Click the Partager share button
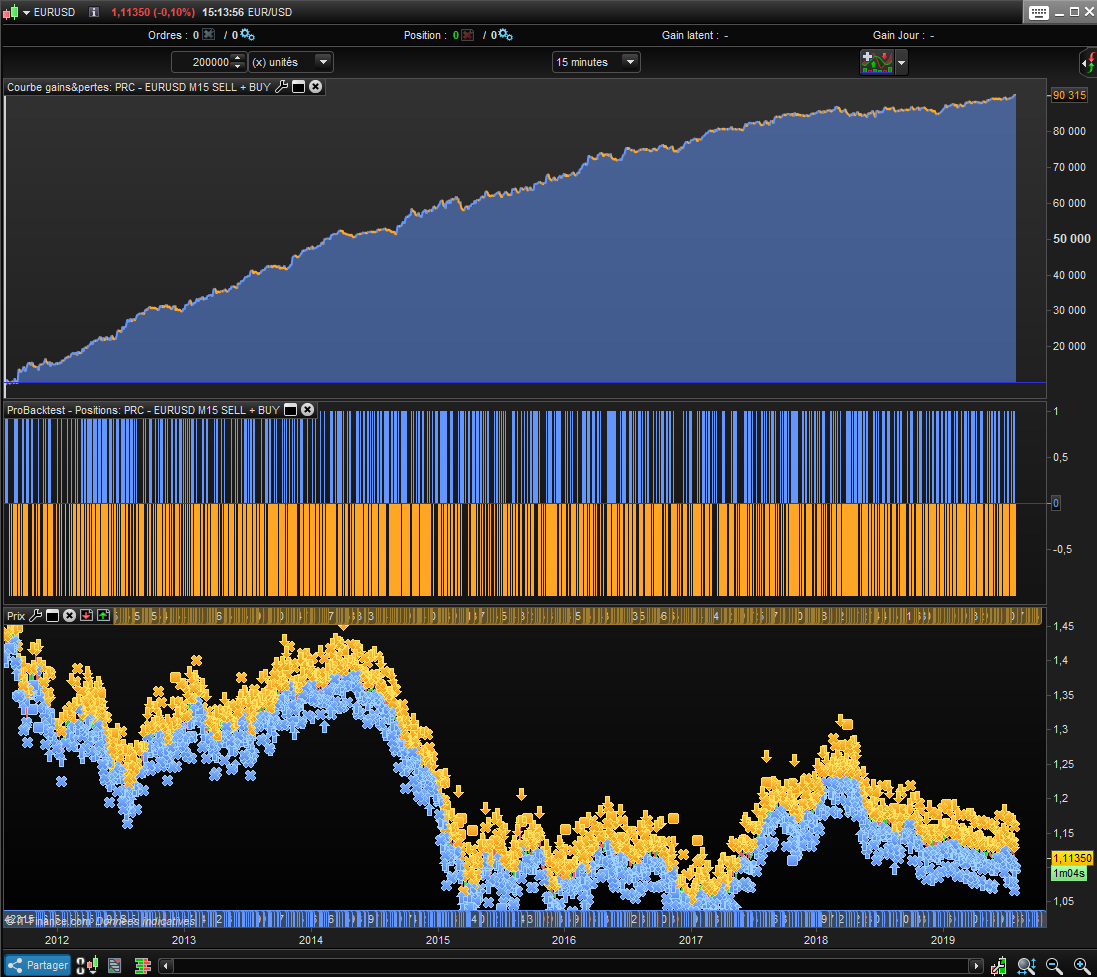The image size is (1097, 977). [x=39, y=965]
